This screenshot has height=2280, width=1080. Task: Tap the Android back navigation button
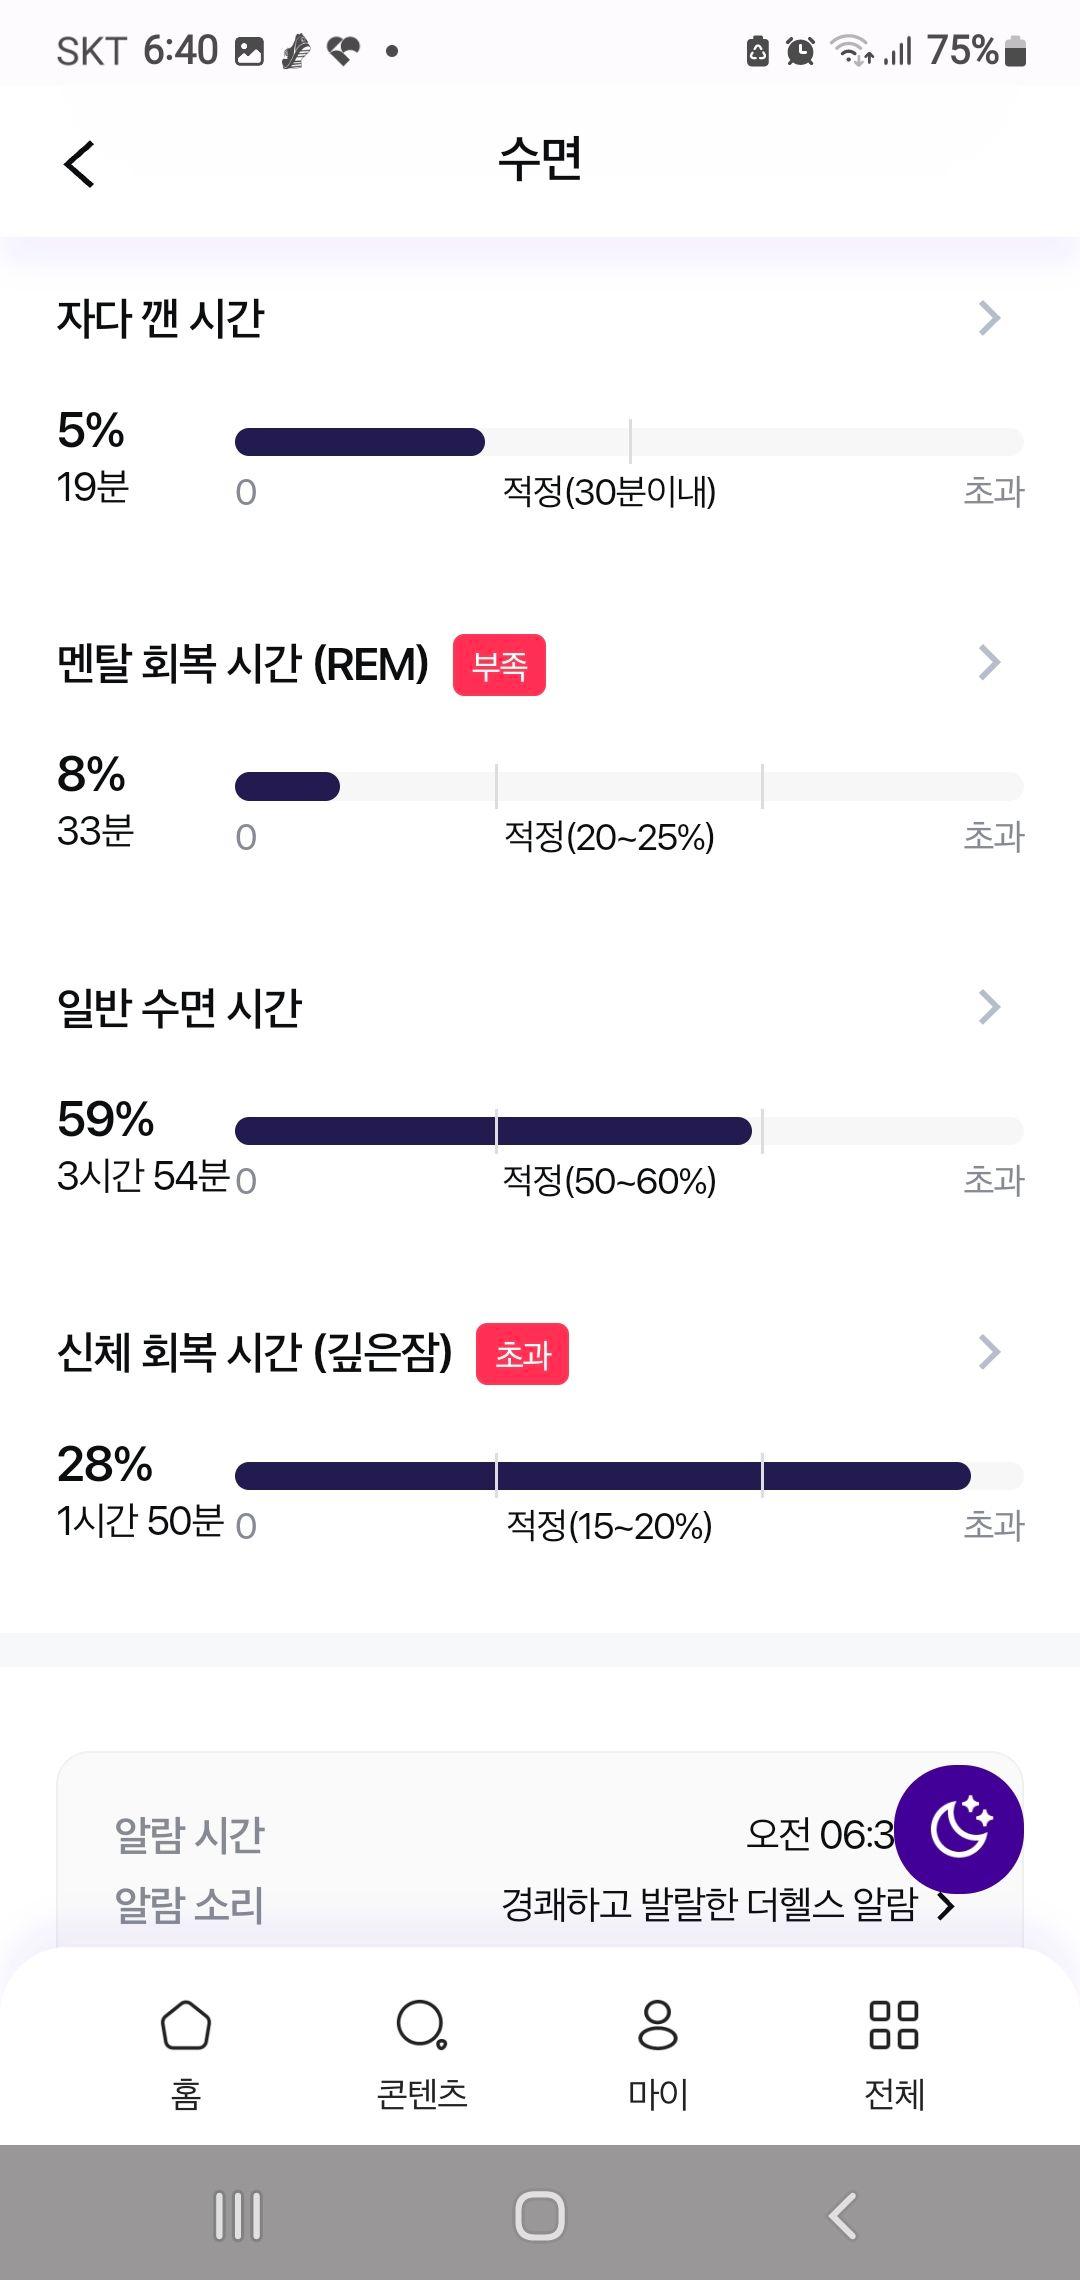pyautogui.click(x=843, y=2215)
